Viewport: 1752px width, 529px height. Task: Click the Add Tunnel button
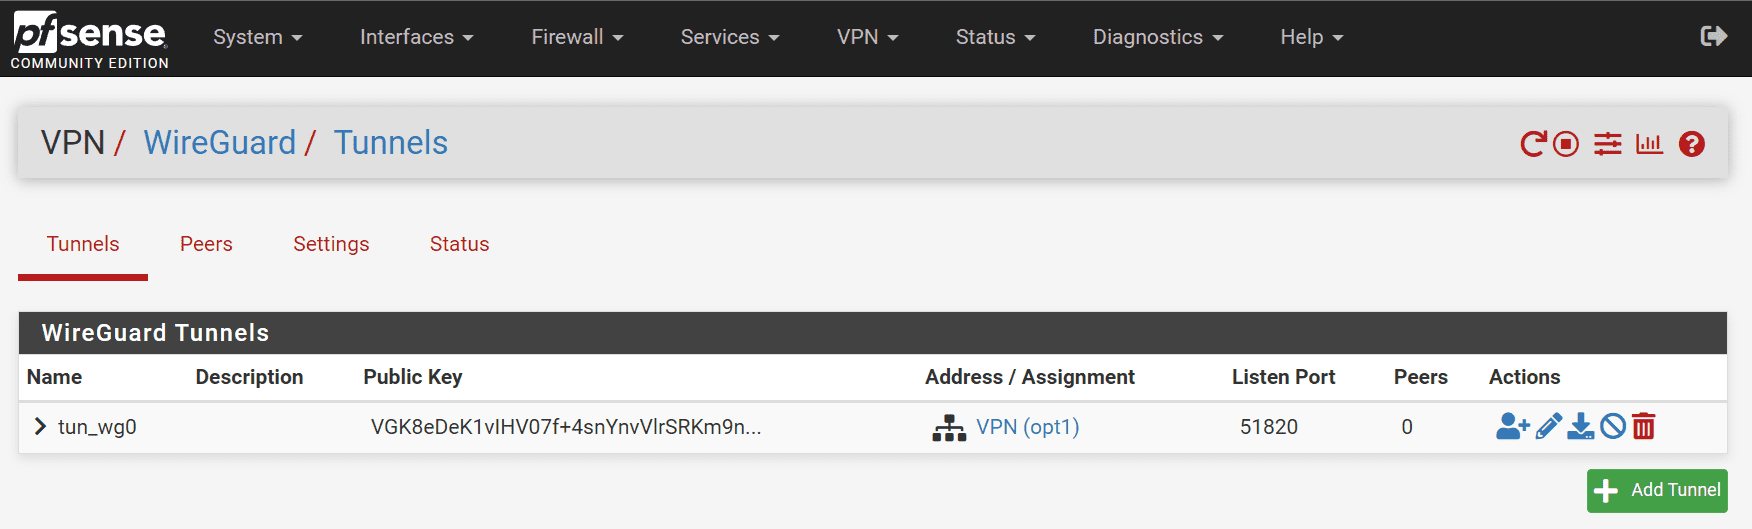(x=1657, y=490)
